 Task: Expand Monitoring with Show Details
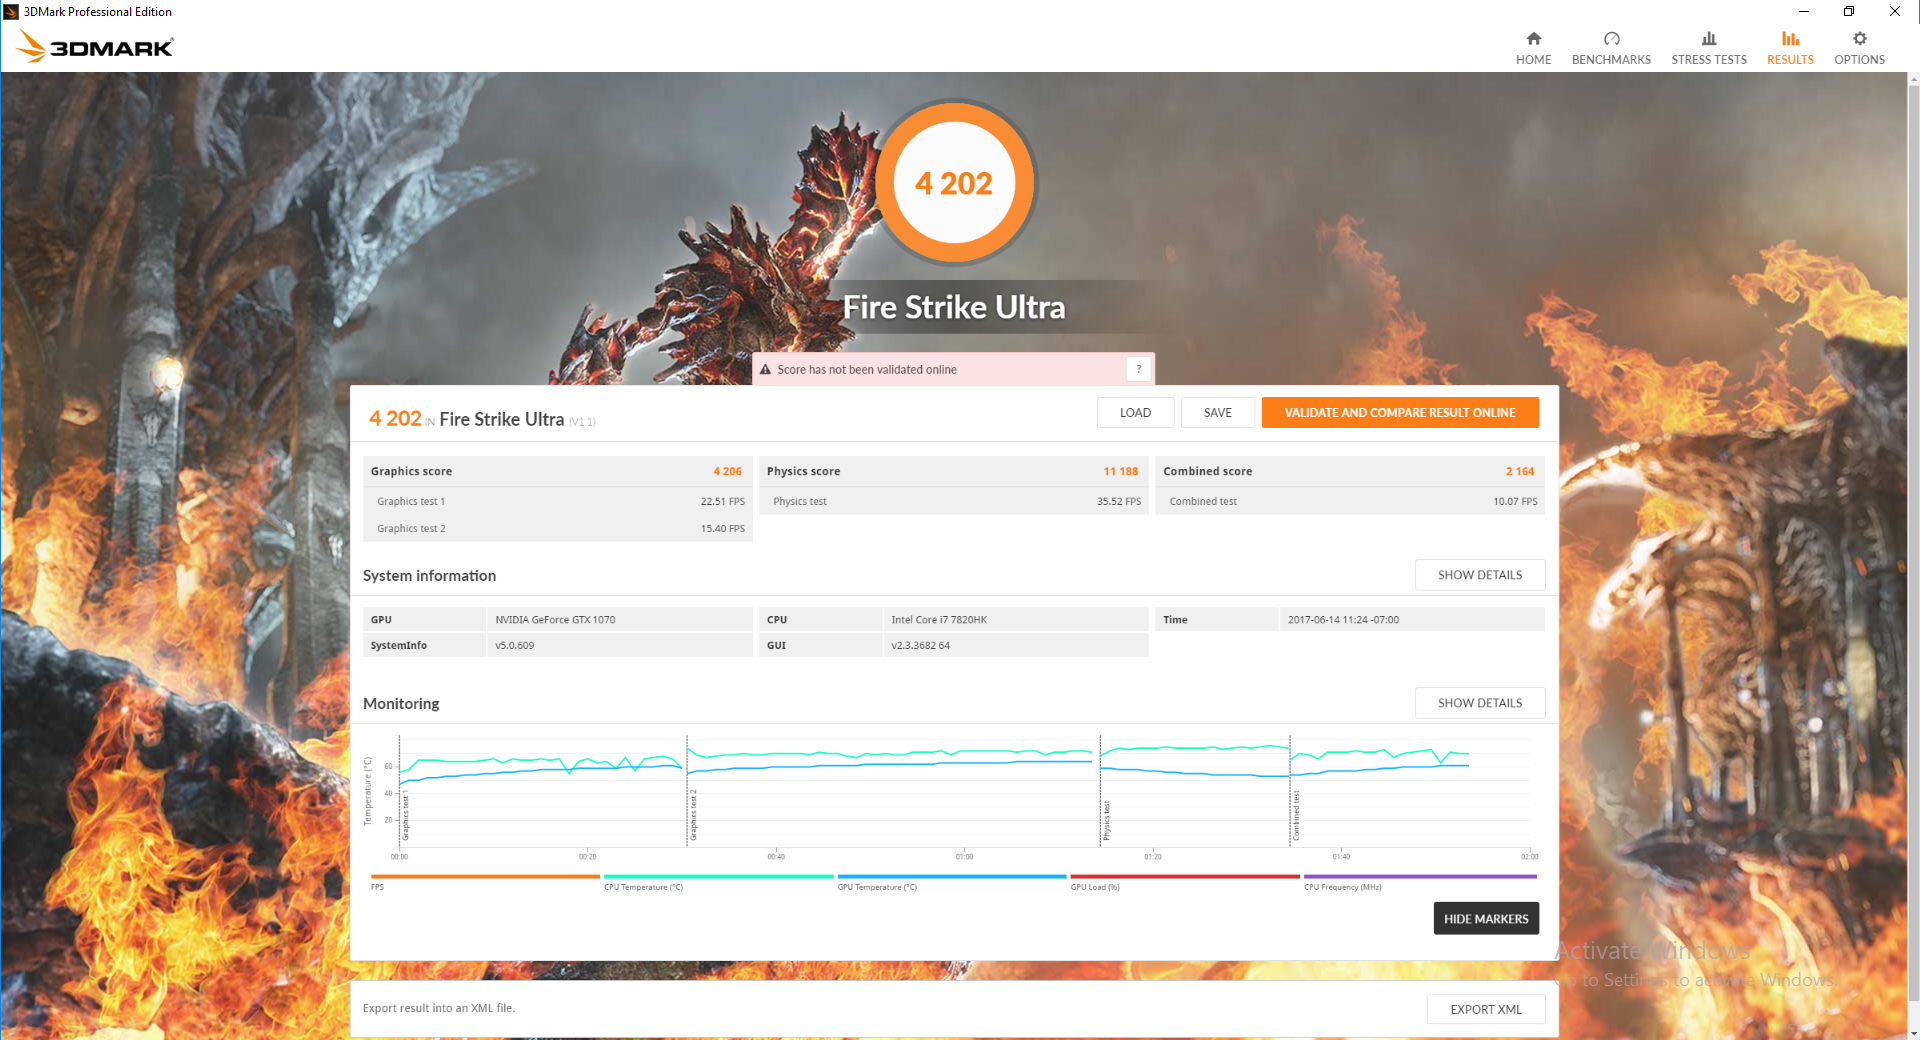point(1480,703)
